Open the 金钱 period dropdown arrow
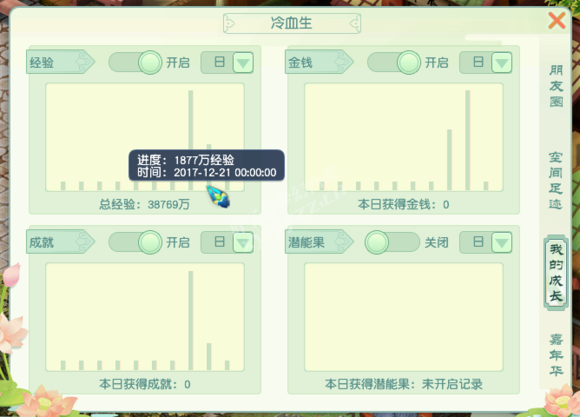This screenshot has height=417, width=580. 502,63
